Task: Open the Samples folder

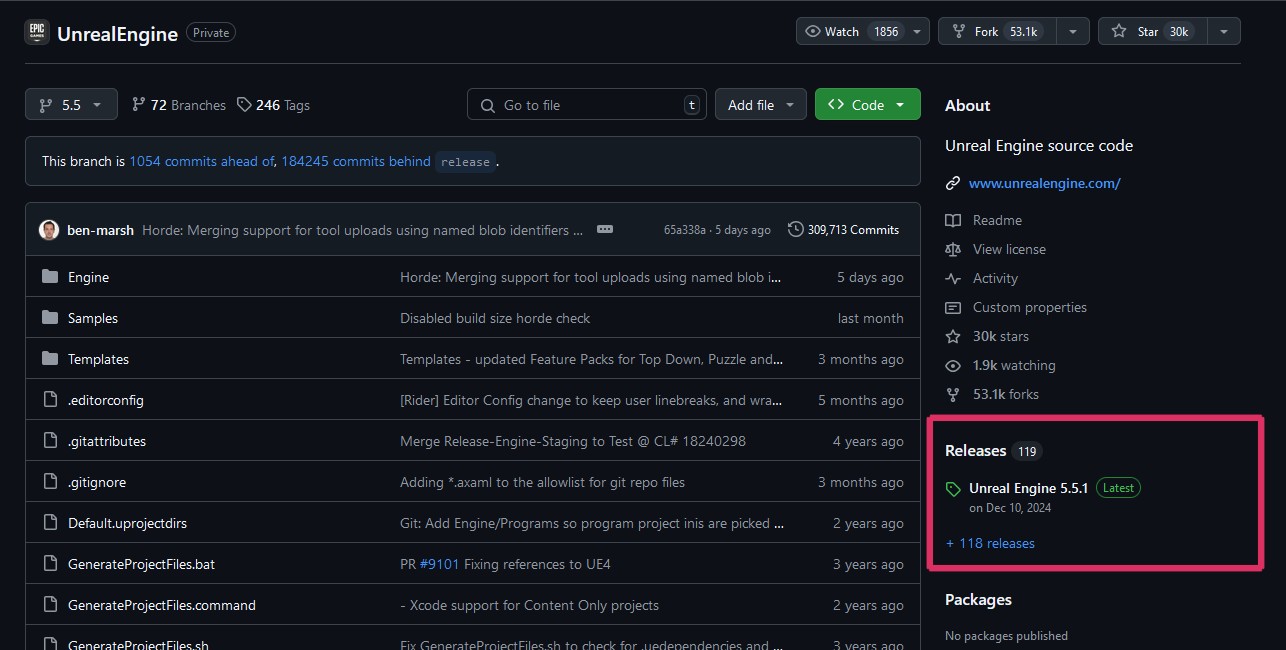Action: (x=92, y=318)
